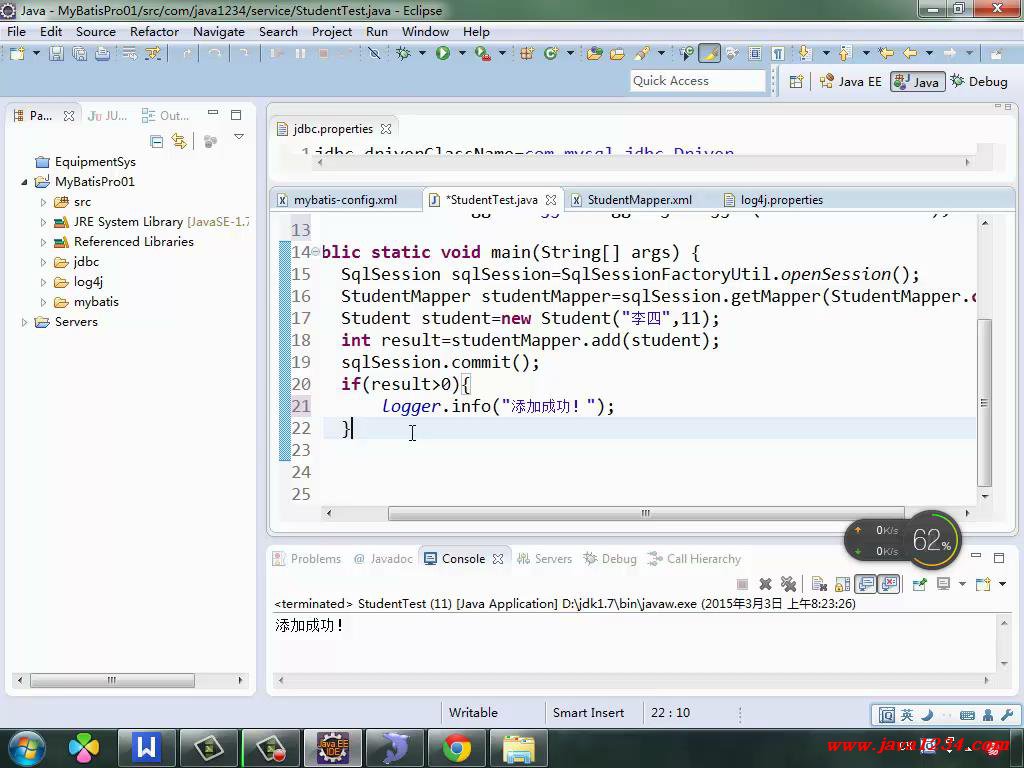The height and width of the screenshot is (768, 1024).
Task: Open the Problems view tab
Action: click(307, 559)
